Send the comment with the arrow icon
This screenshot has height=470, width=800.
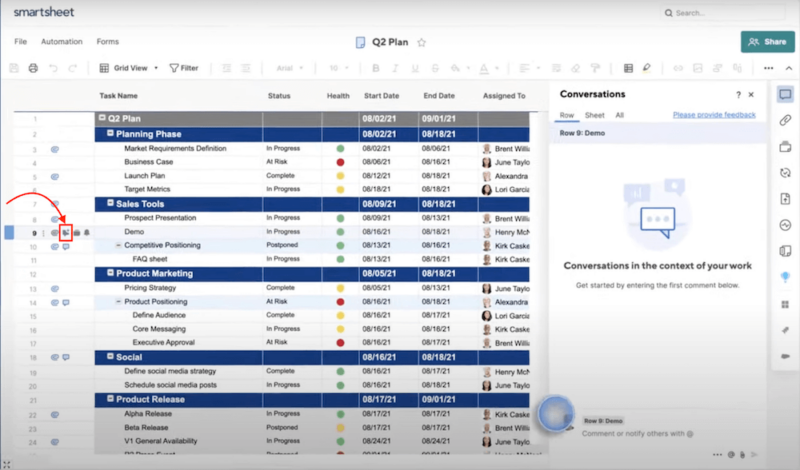(755, 454)
